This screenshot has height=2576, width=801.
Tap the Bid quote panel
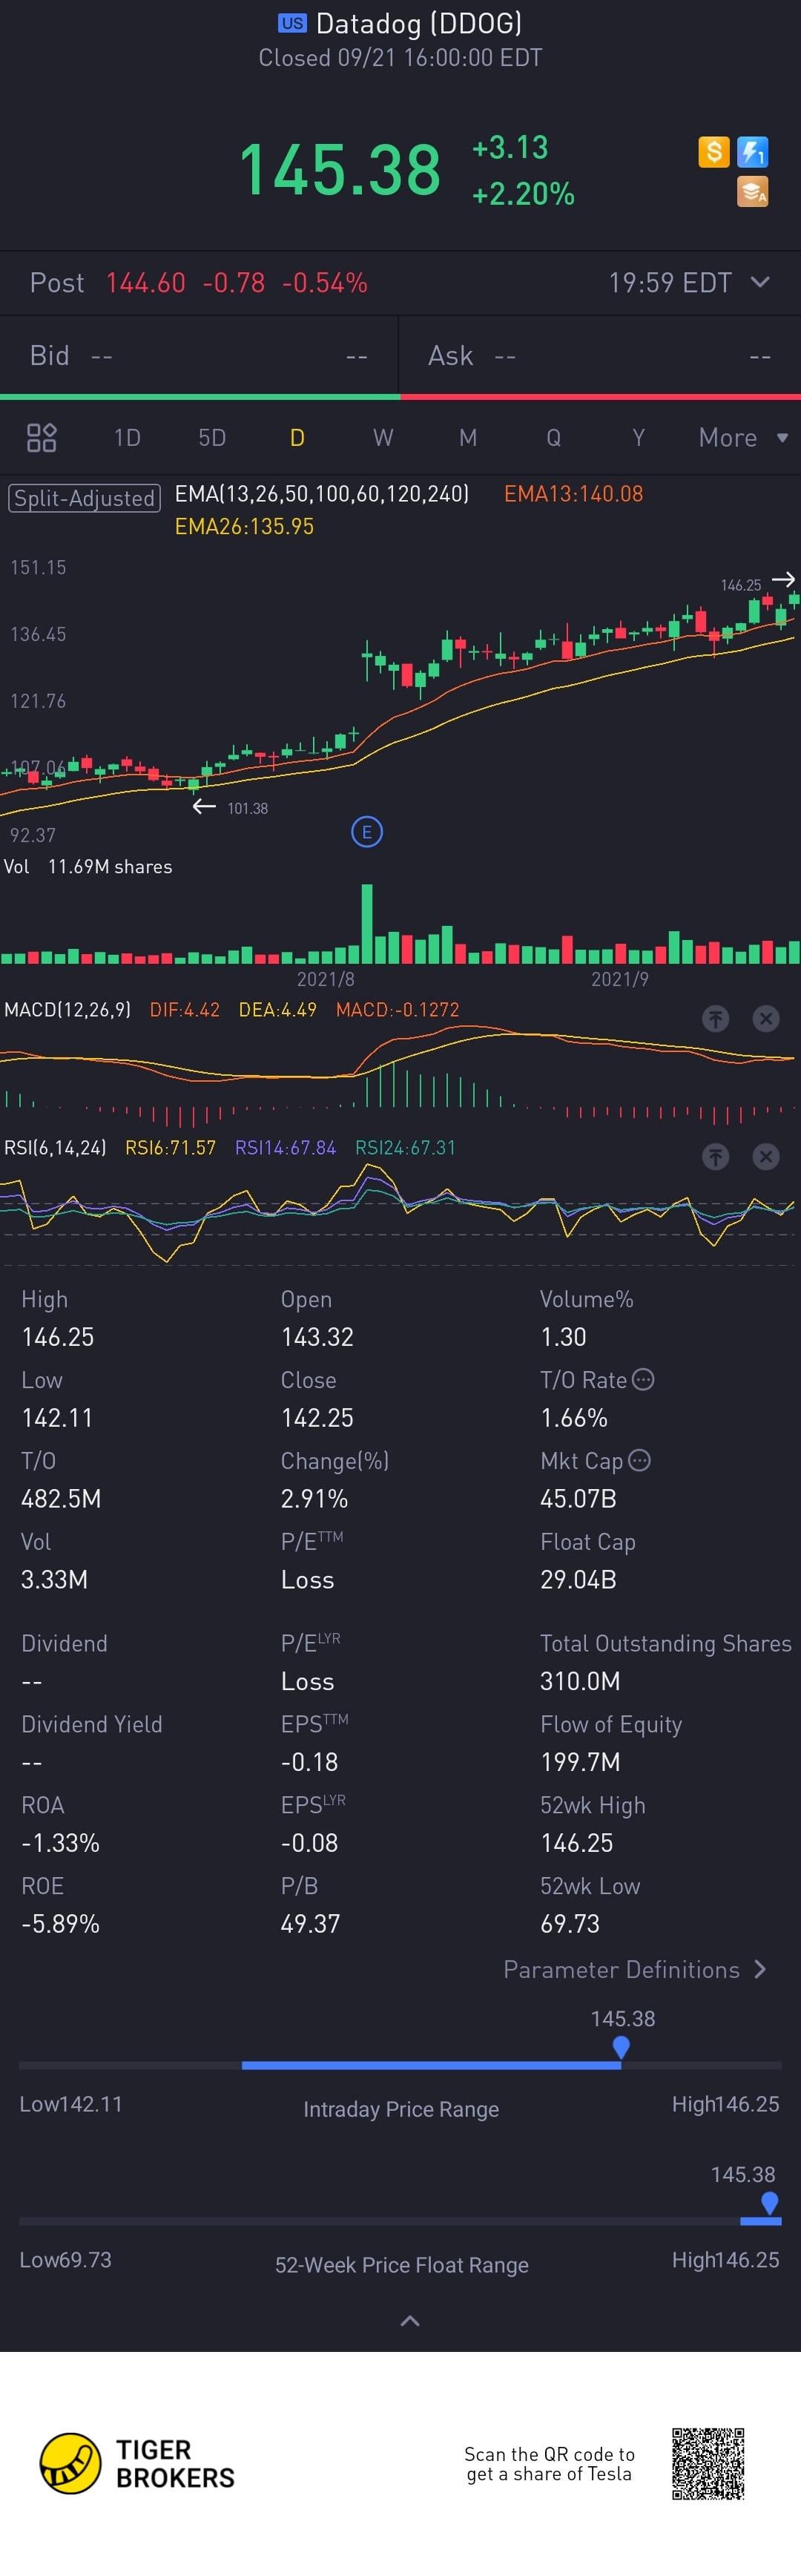[x=199, y=356]
